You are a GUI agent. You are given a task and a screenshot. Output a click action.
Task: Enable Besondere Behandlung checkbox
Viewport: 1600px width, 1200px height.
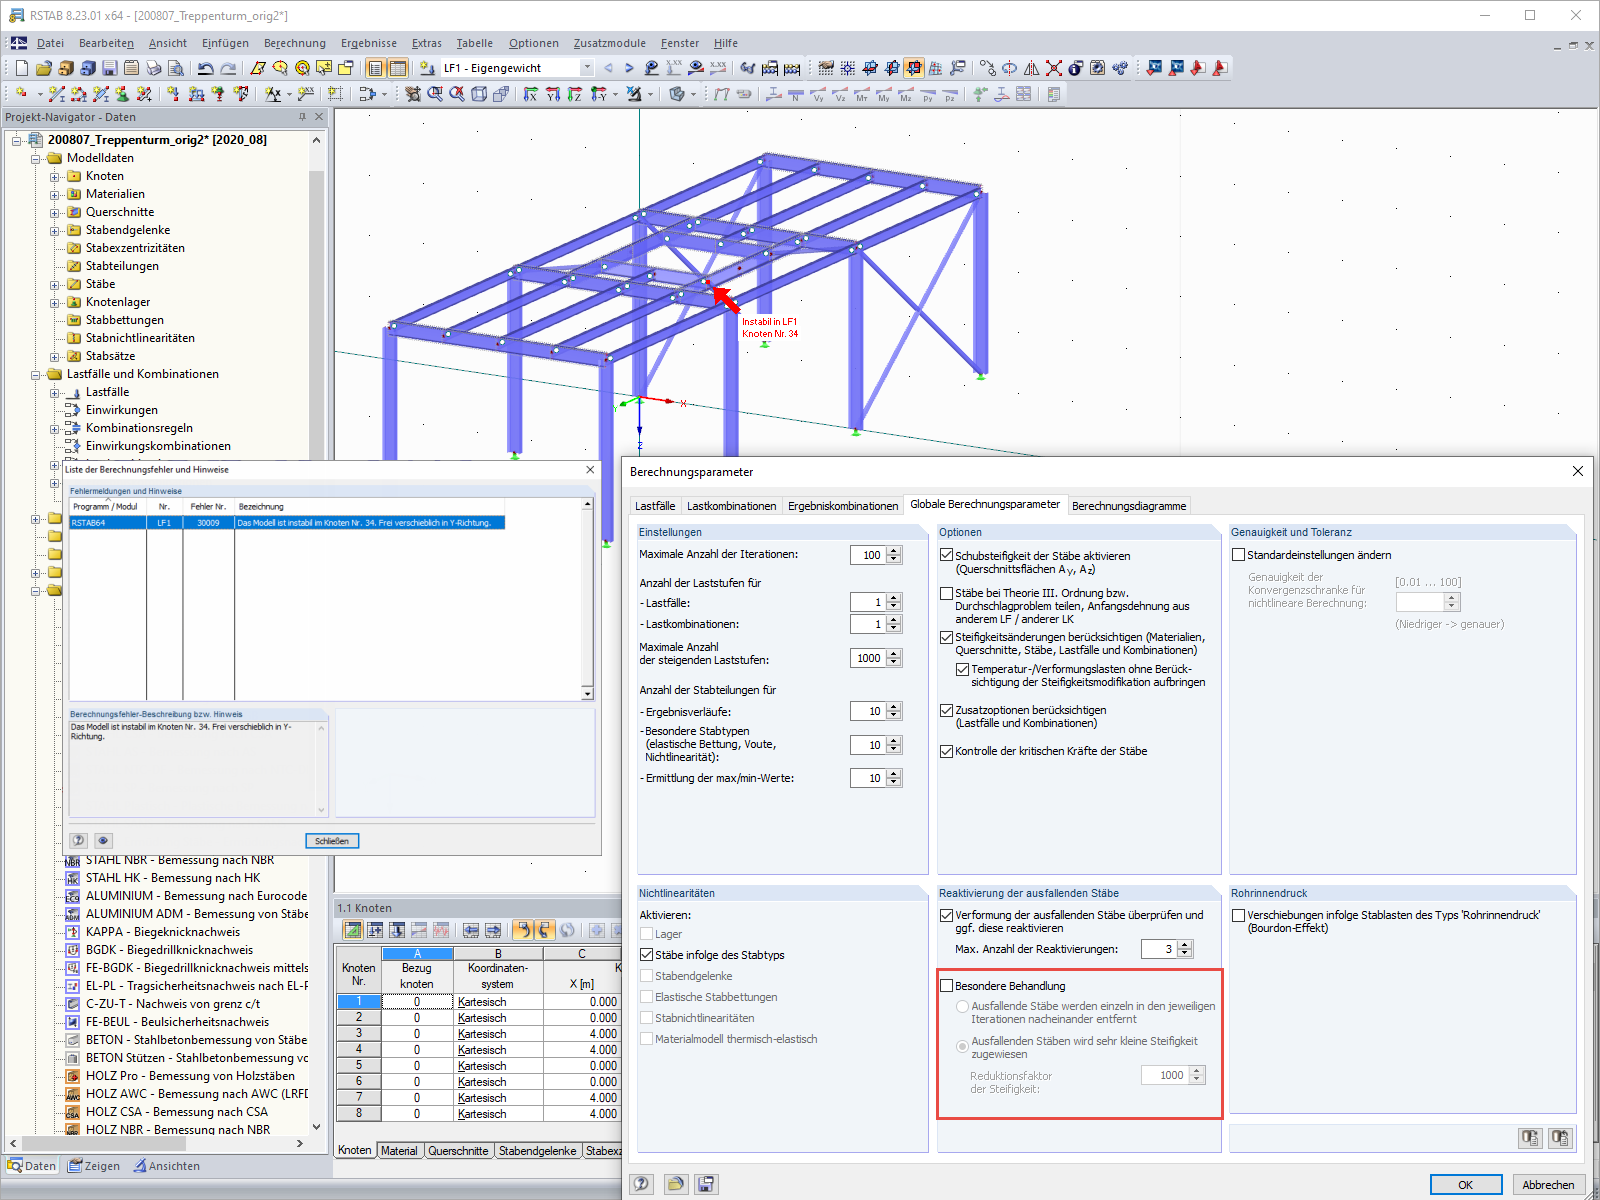[947, 986]
